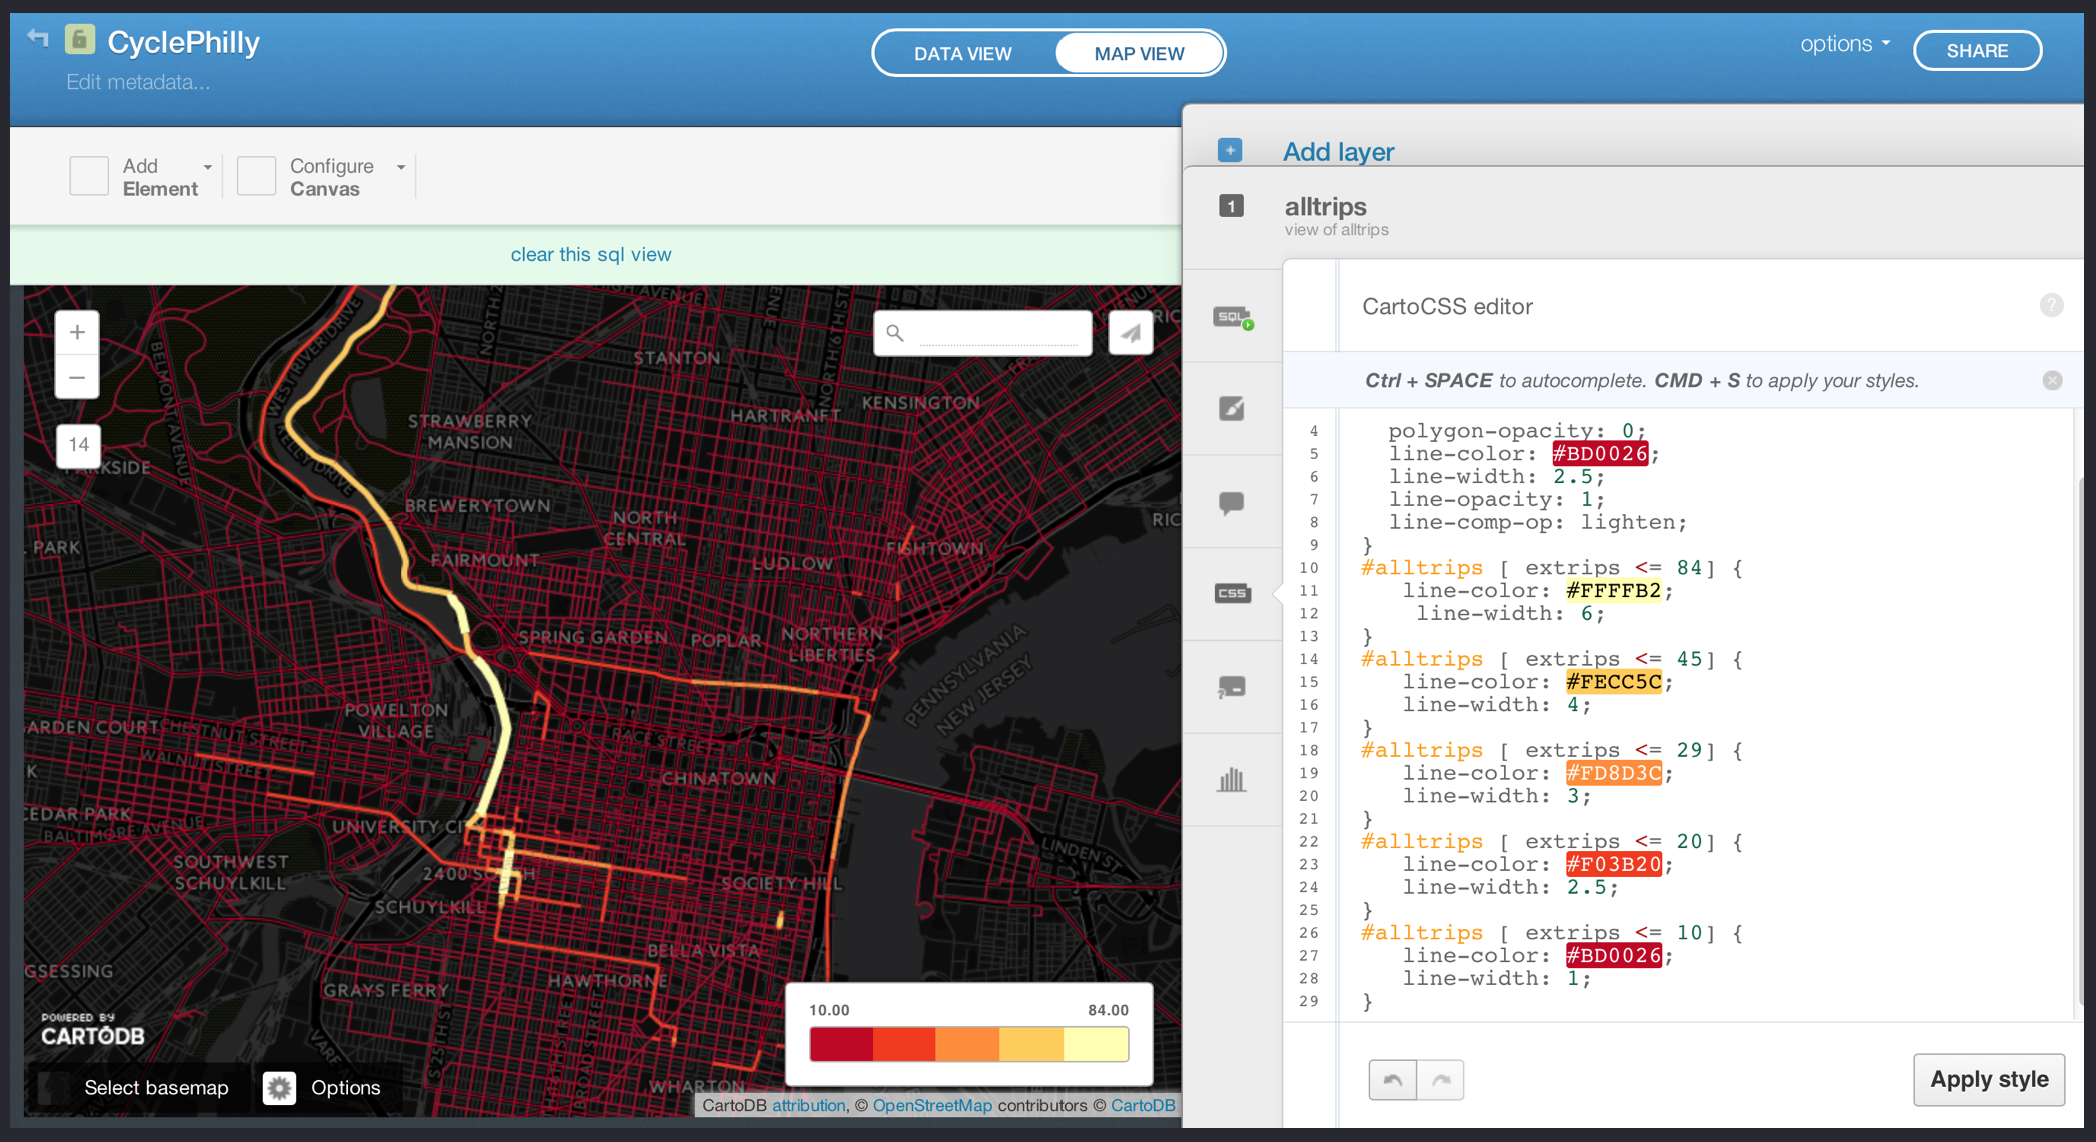This screenshot has height=1142, width=2096.
Task: Switch to DATA VIEW tab
Action: [963, 53]
